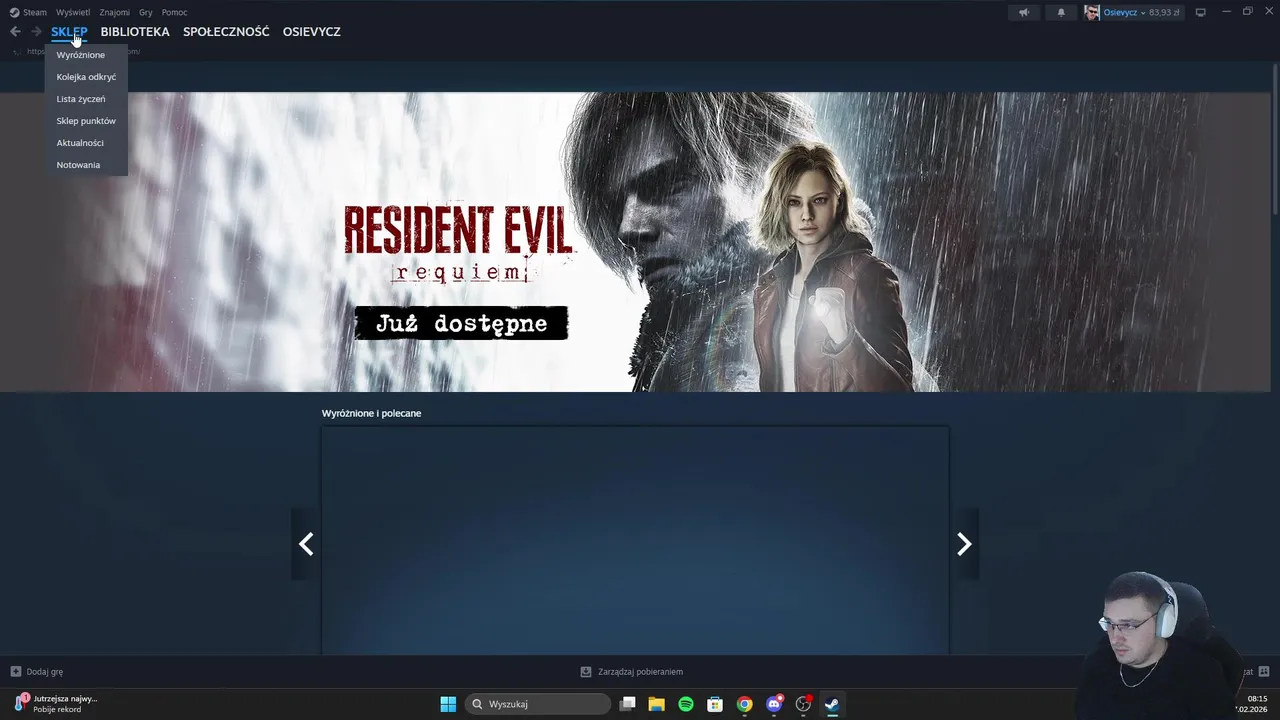Open the notifications bell
The height and width of the screenshot is (720, 1280).
1061,12
